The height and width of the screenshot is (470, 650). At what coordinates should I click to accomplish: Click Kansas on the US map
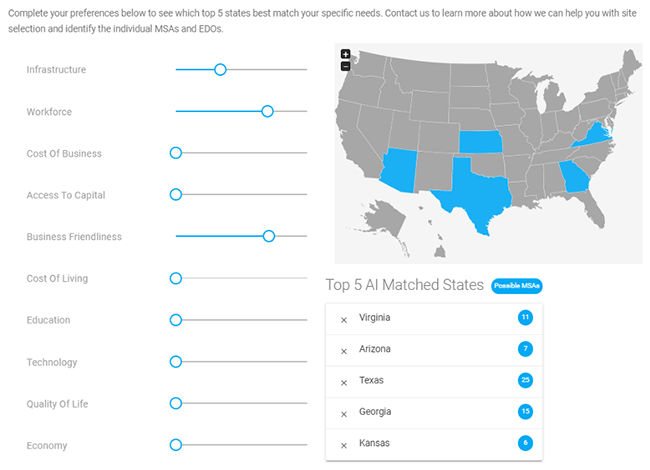coord(480,142)
